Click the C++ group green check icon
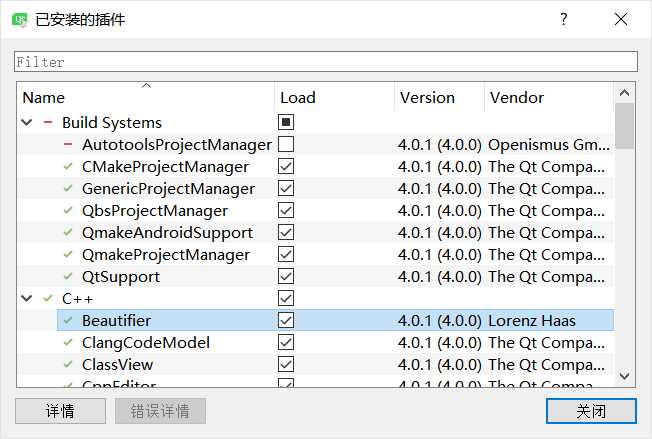Image resolution: width=652 pixels, height=439 pixels. point(48,298)
